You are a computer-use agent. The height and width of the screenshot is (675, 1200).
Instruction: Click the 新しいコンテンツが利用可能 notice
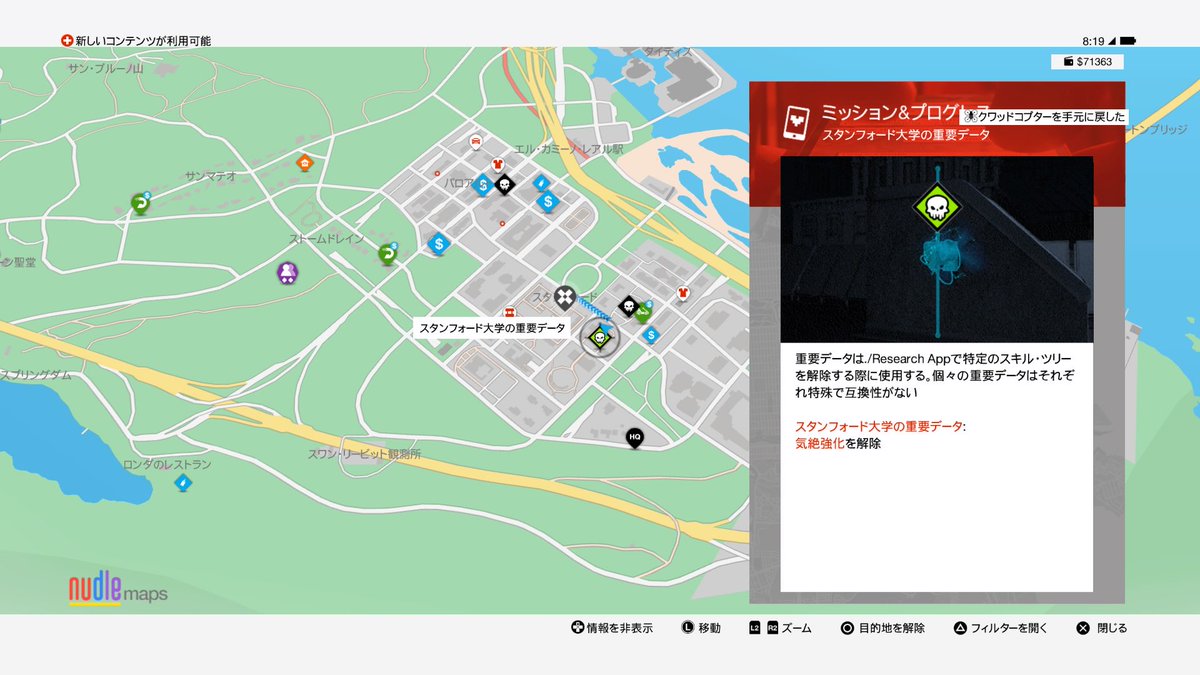point(143,41)
